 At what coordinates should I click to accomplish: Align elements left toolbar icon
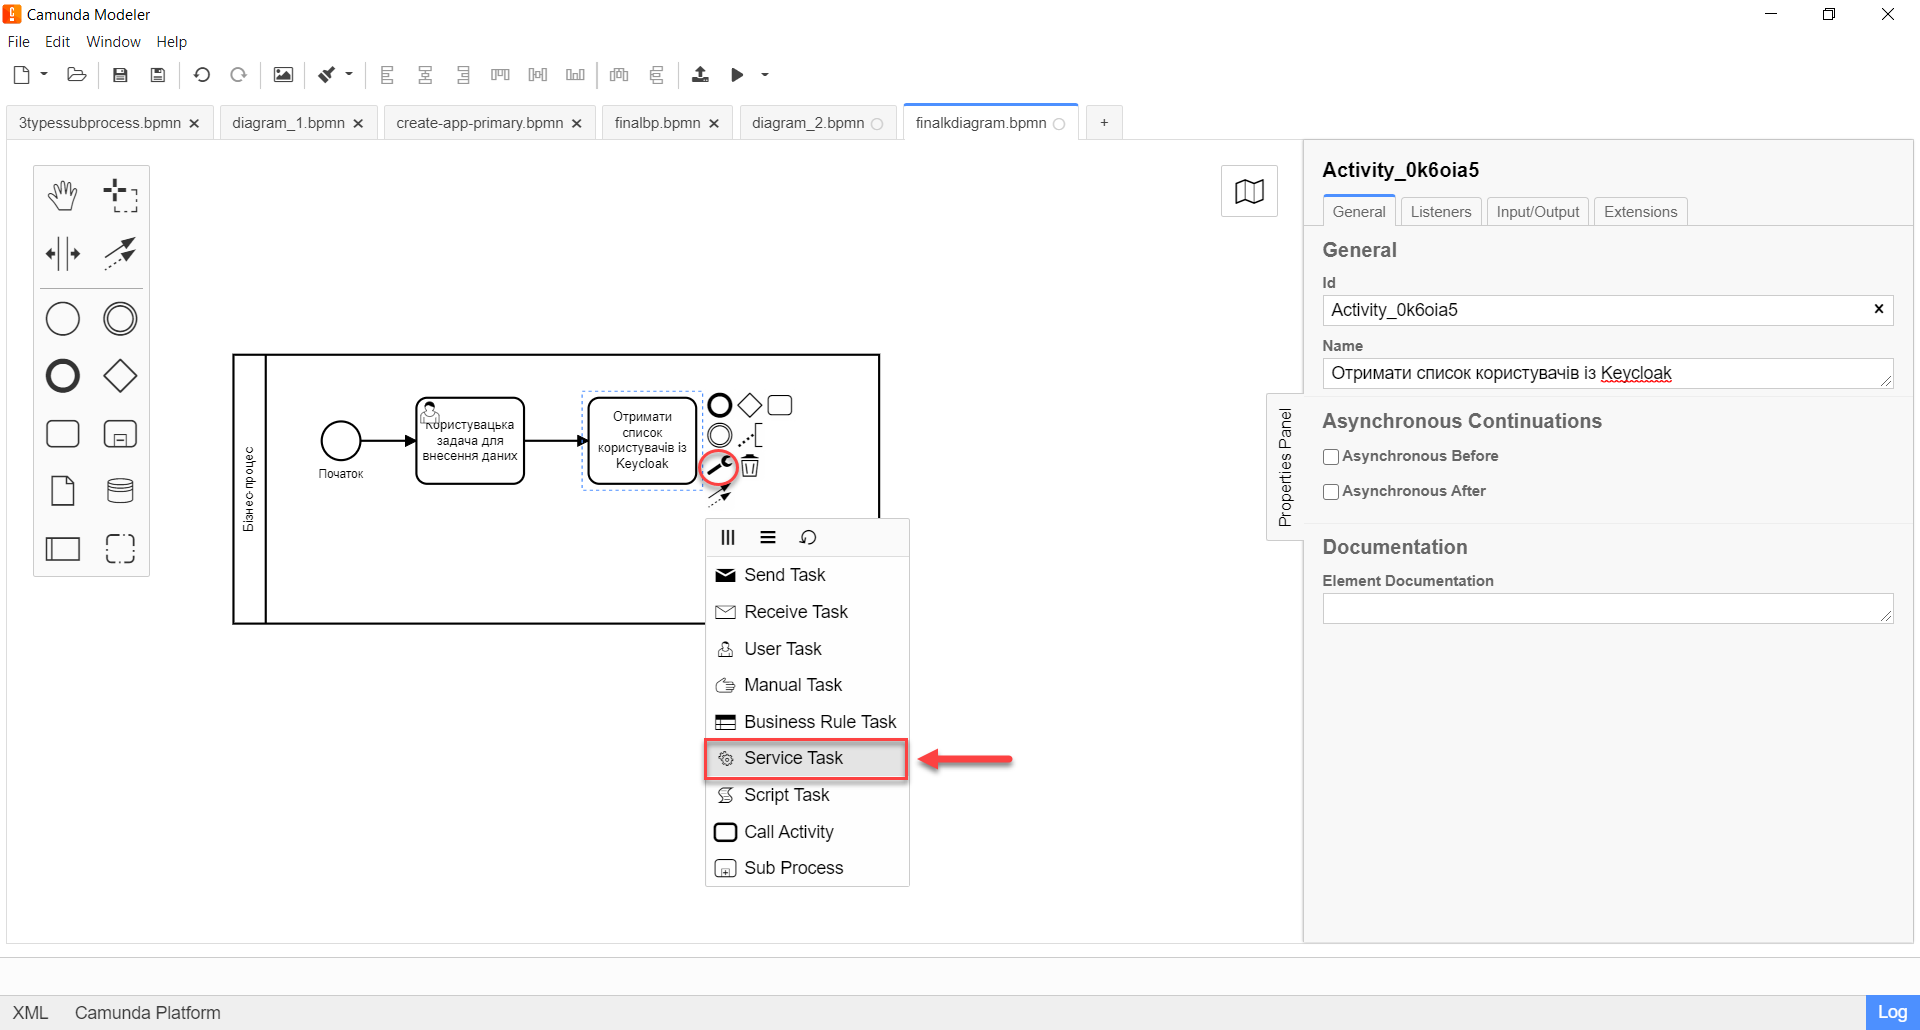387,75
